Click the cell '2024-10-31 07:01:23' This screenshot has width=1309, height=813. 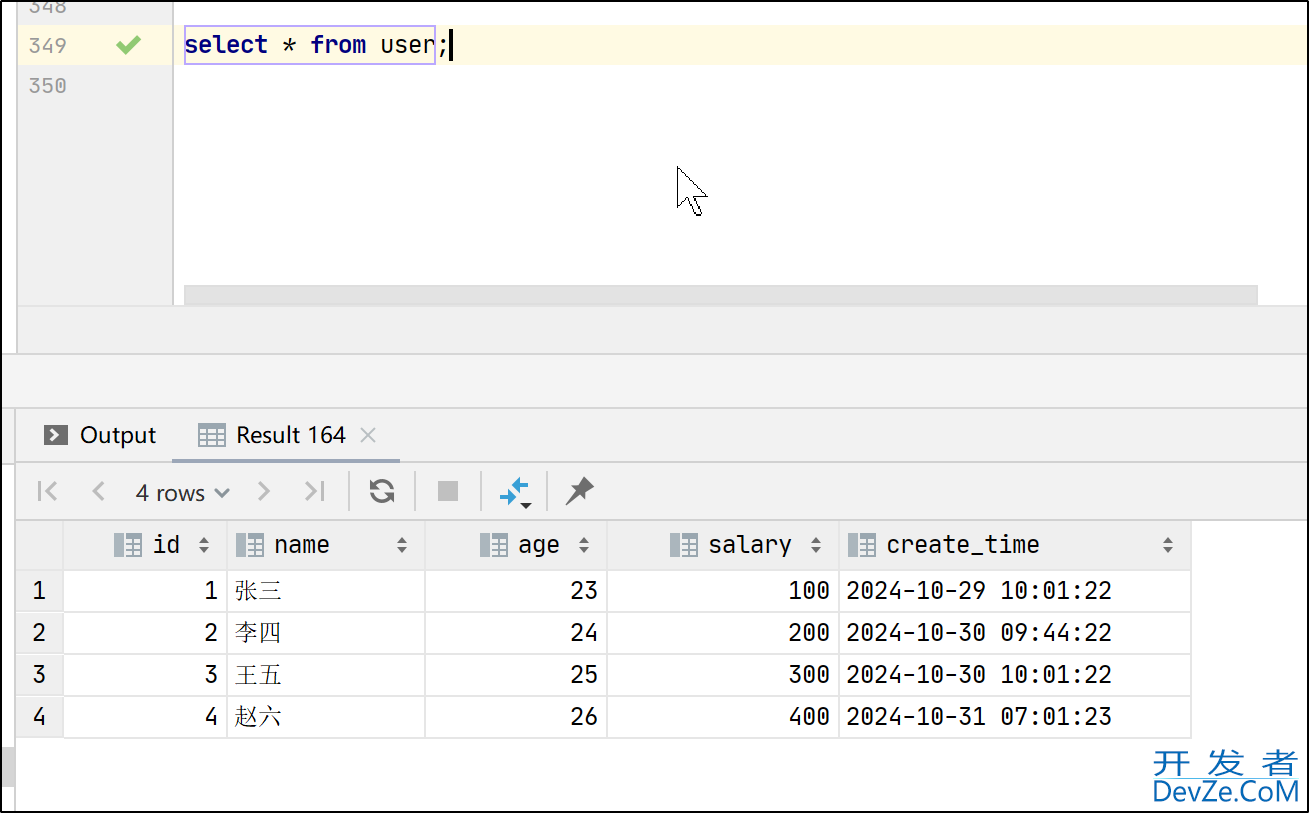click(x=1015, y=717)
